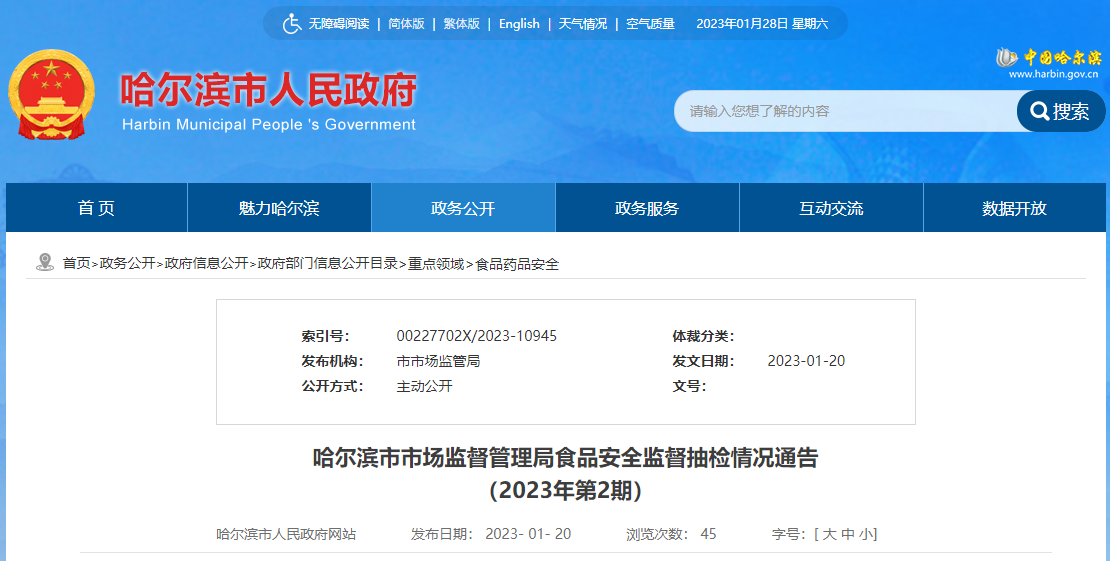Click the national emblem logo
This screenshot has width=1110, height=561.
click(x=52, y=94)
